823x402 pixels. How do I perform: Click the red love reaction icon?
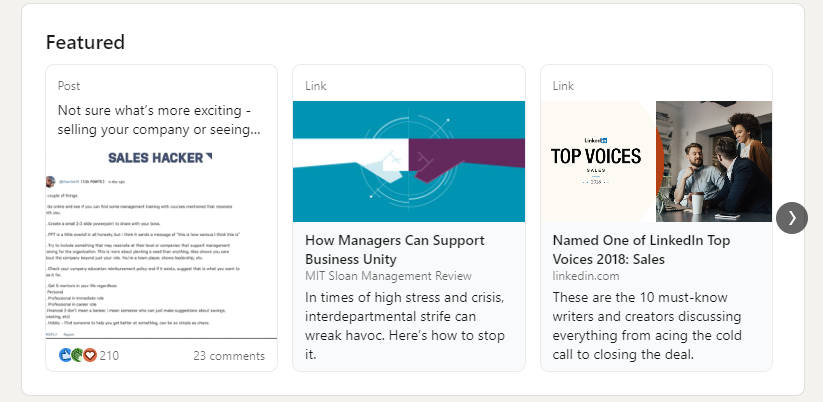tap(90, 355)
